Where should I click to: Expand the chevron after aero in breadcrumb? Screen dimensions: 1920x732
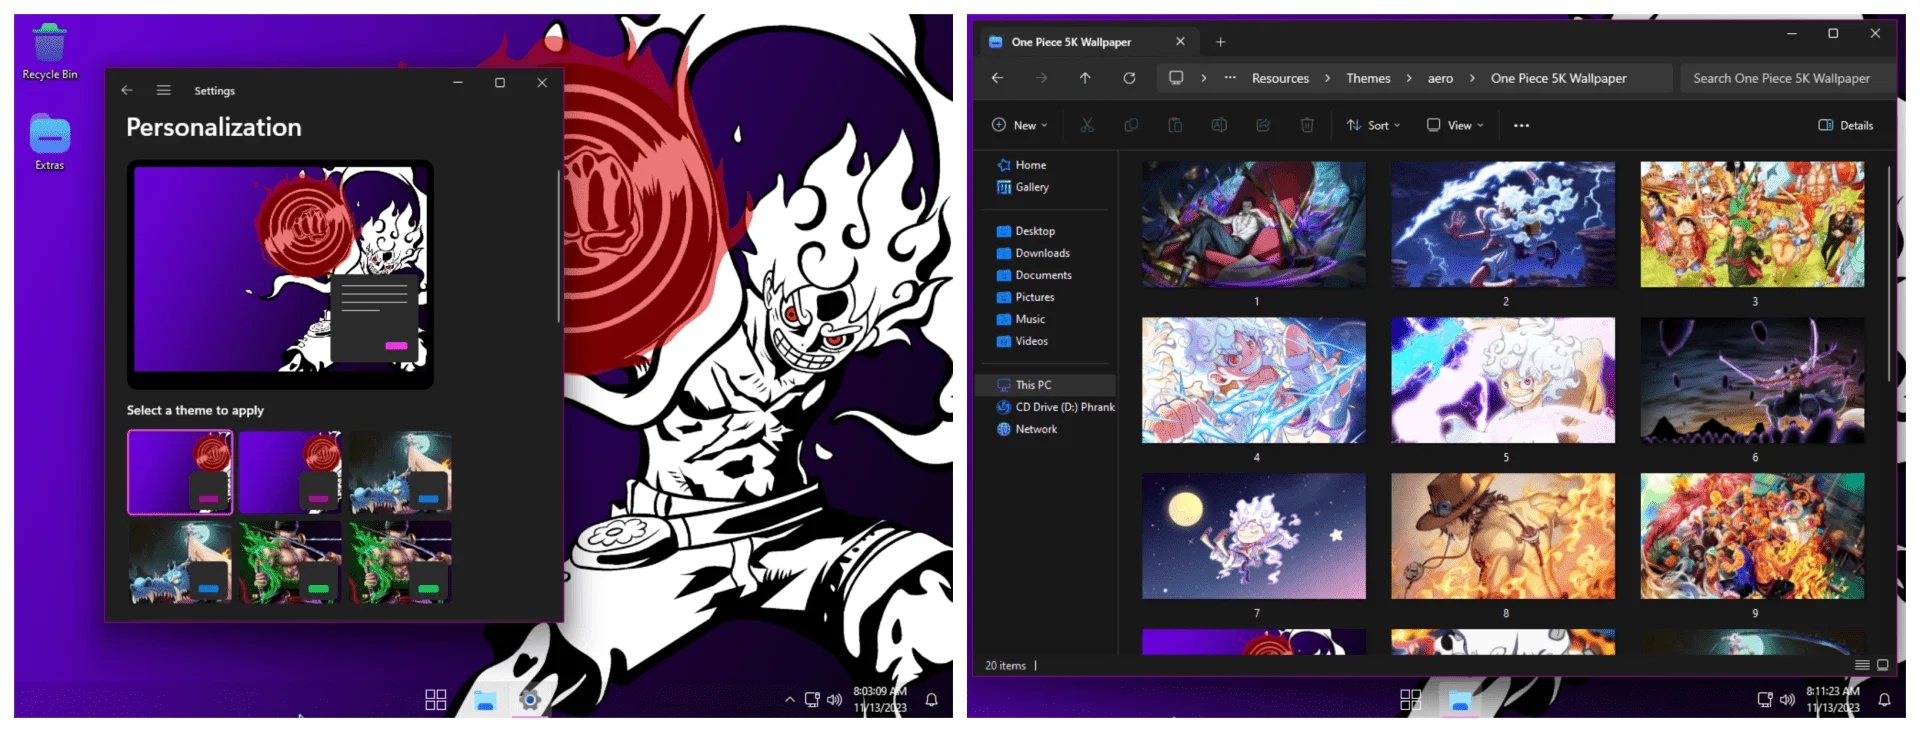(1472, 78)
